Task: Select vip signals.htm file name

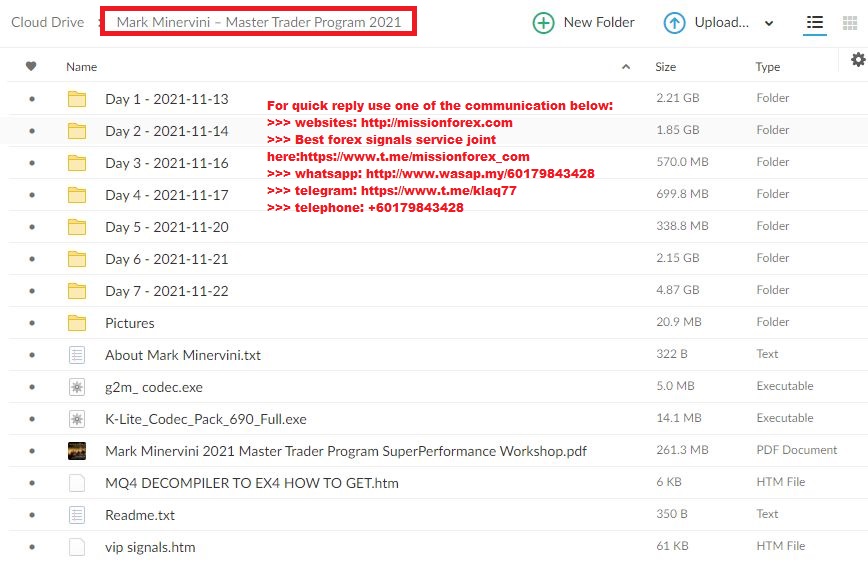Action: pos(150,547)
